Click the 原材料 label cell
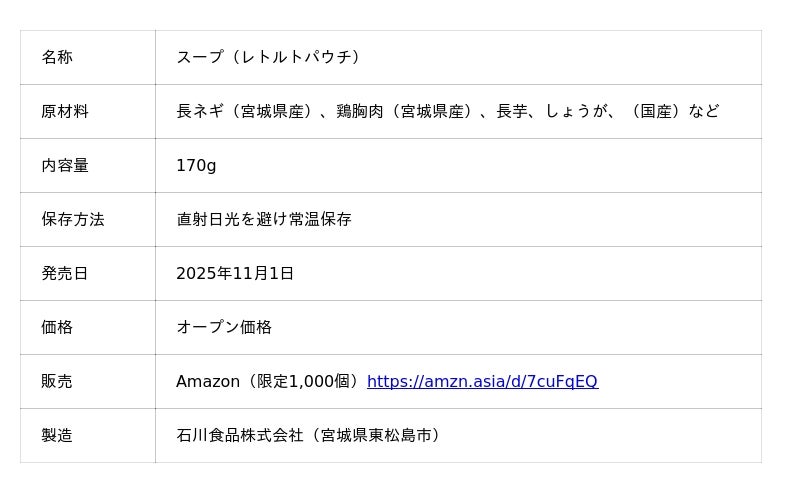 pyautogui.click(x=65, y=111)
